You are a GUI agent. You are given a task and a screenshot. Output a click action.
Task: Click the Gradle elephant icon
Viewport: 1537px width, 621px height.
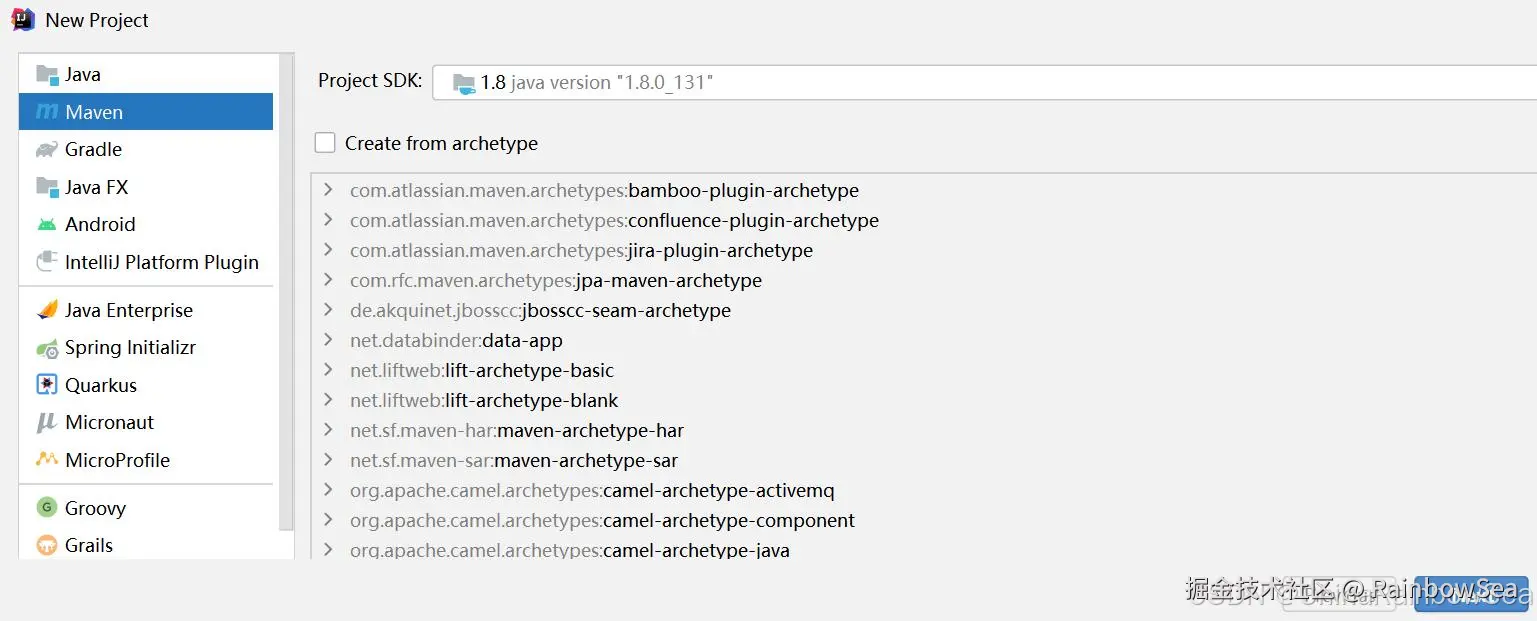(47, 150)
